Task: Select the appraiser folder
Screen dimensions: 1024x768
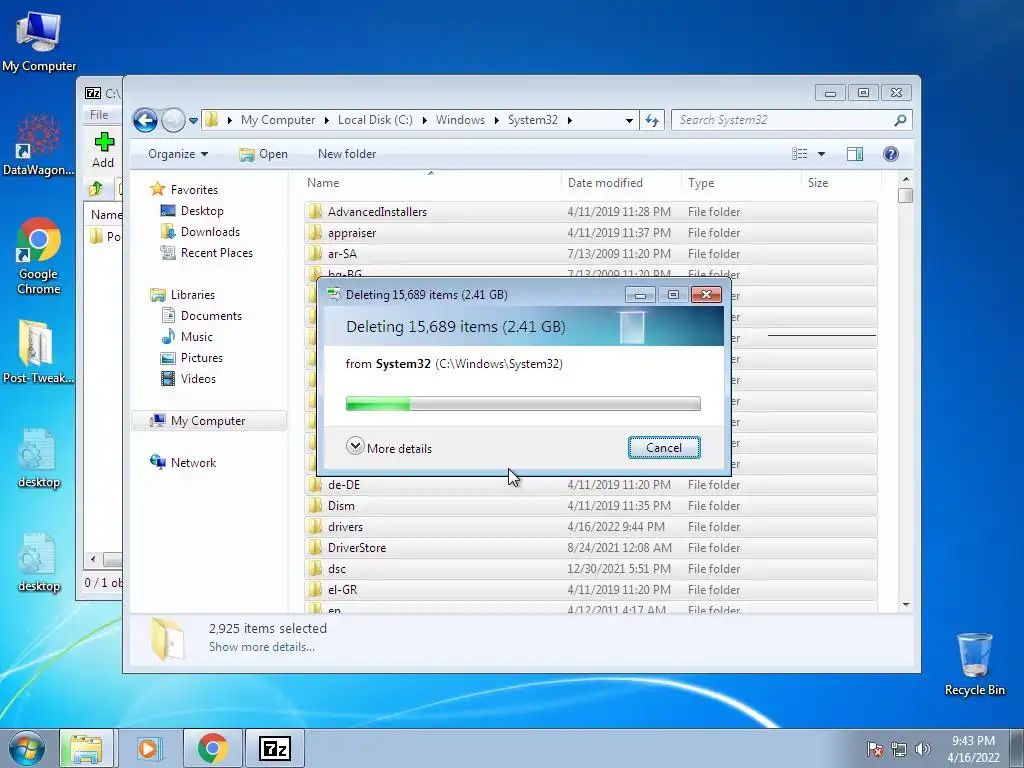Action: click(590, 232)
